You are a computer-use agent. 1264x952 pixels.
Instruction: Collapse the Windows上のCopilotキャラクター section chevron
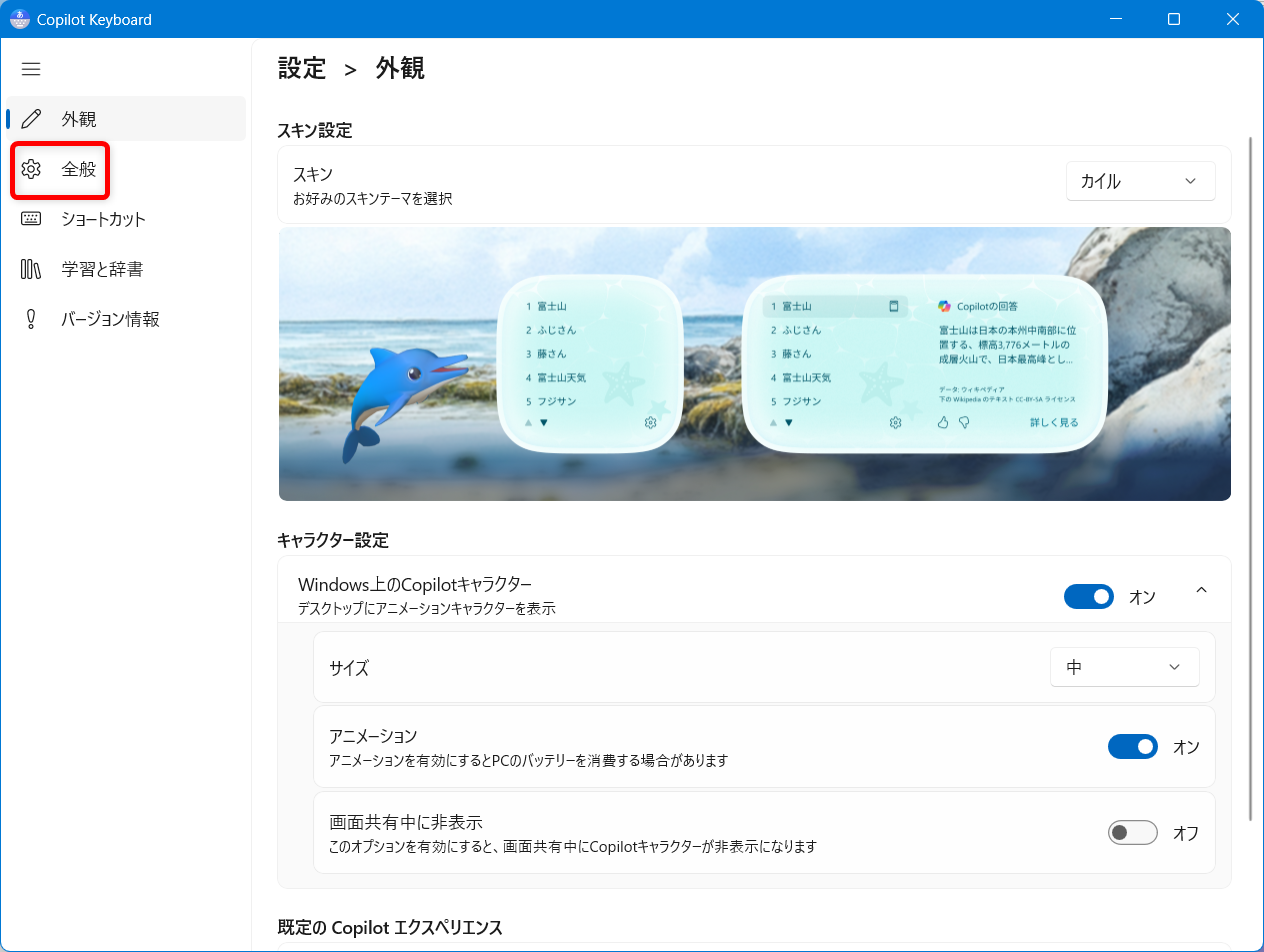tap(1201, 590)
